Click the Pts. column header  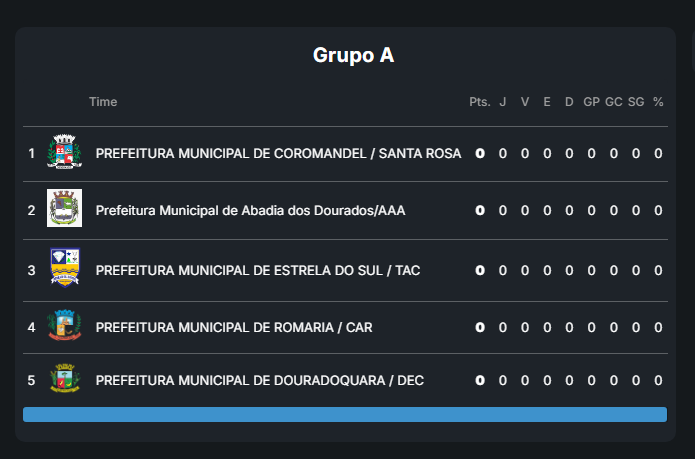click(x=480, y=102)
